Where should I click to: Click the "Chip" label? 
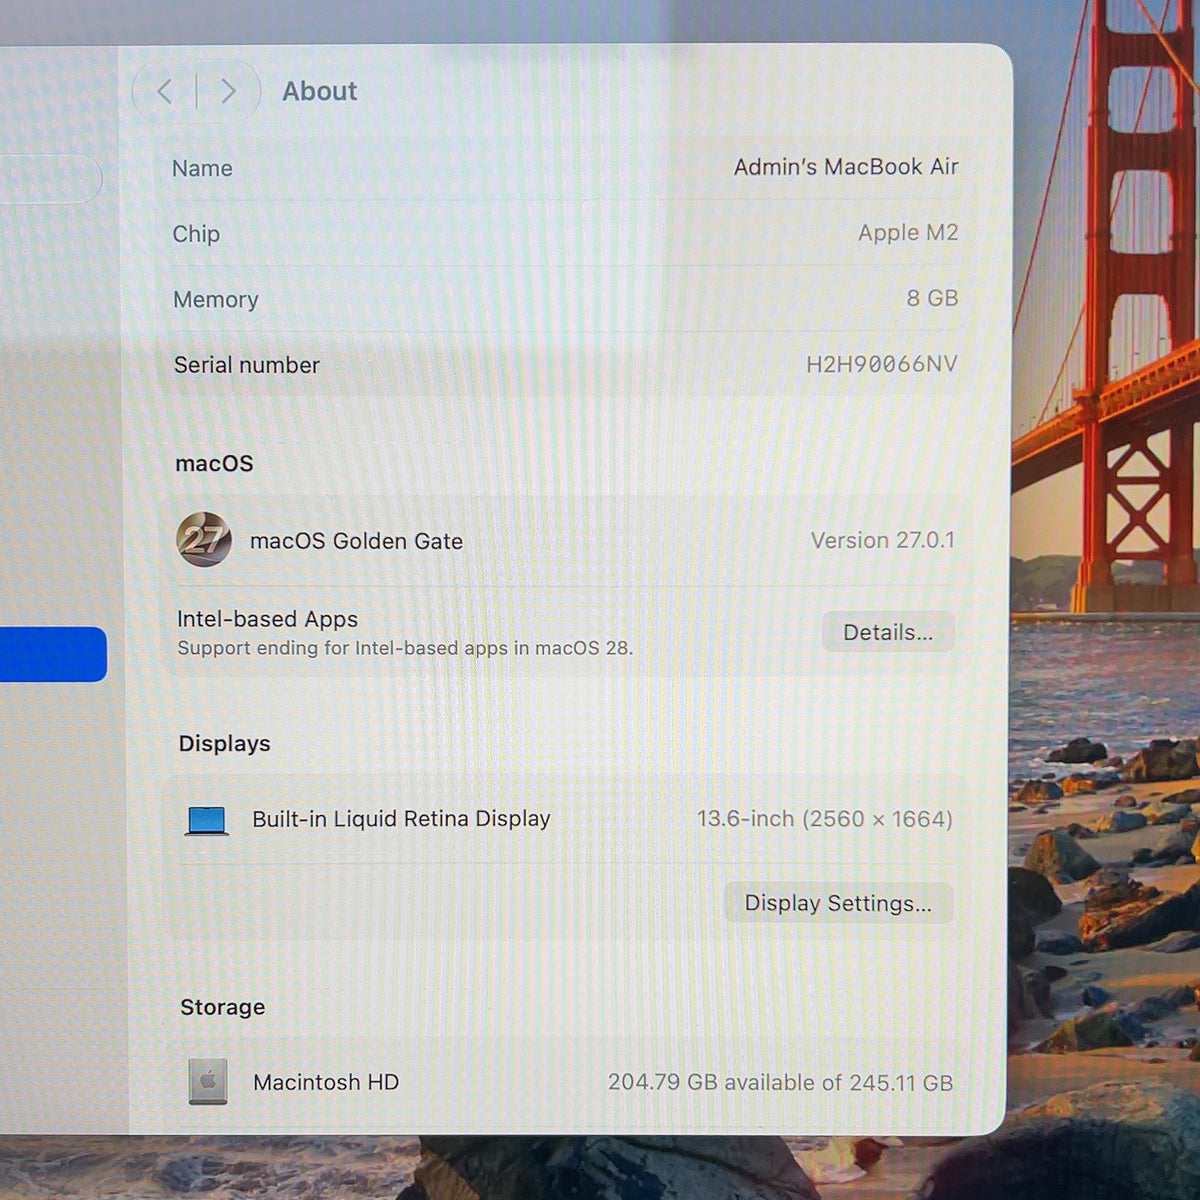click(196, 234)
